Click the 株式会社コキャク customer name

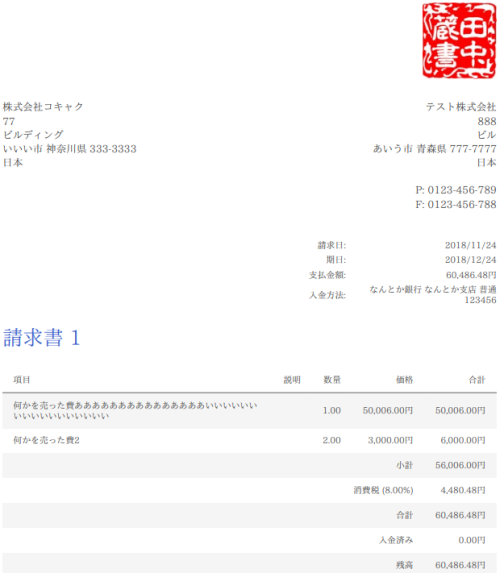(x=43, y=107)
